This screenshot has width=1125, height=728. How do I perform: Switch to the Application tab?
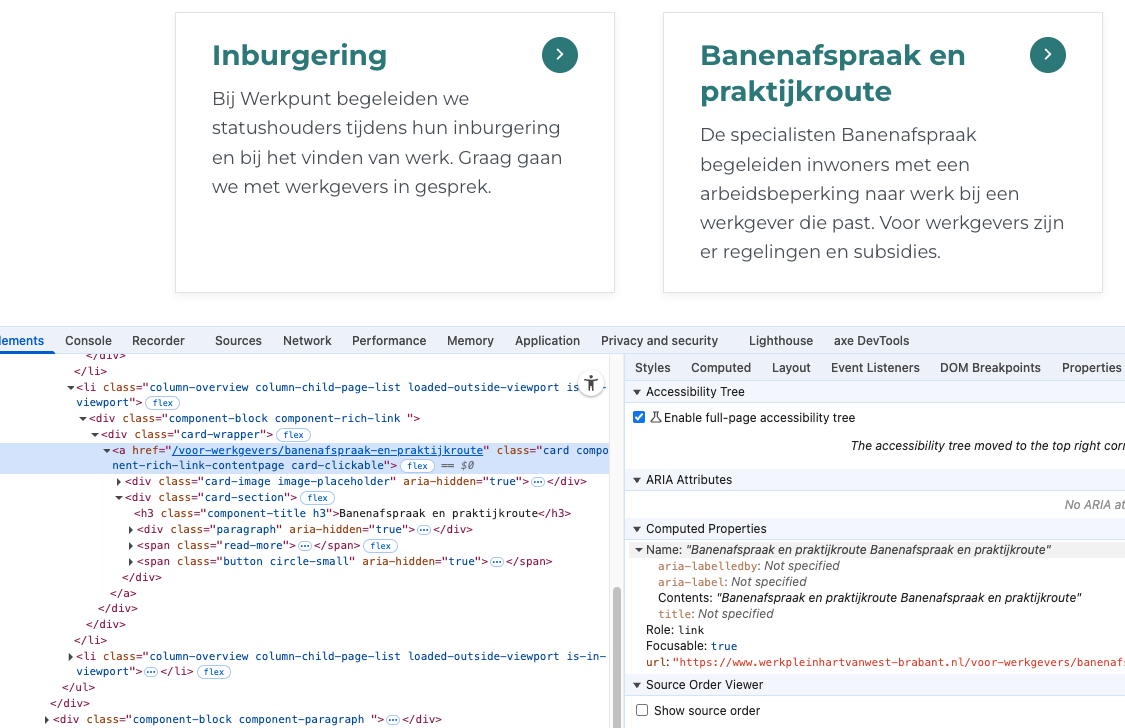(x=547, y=341)
